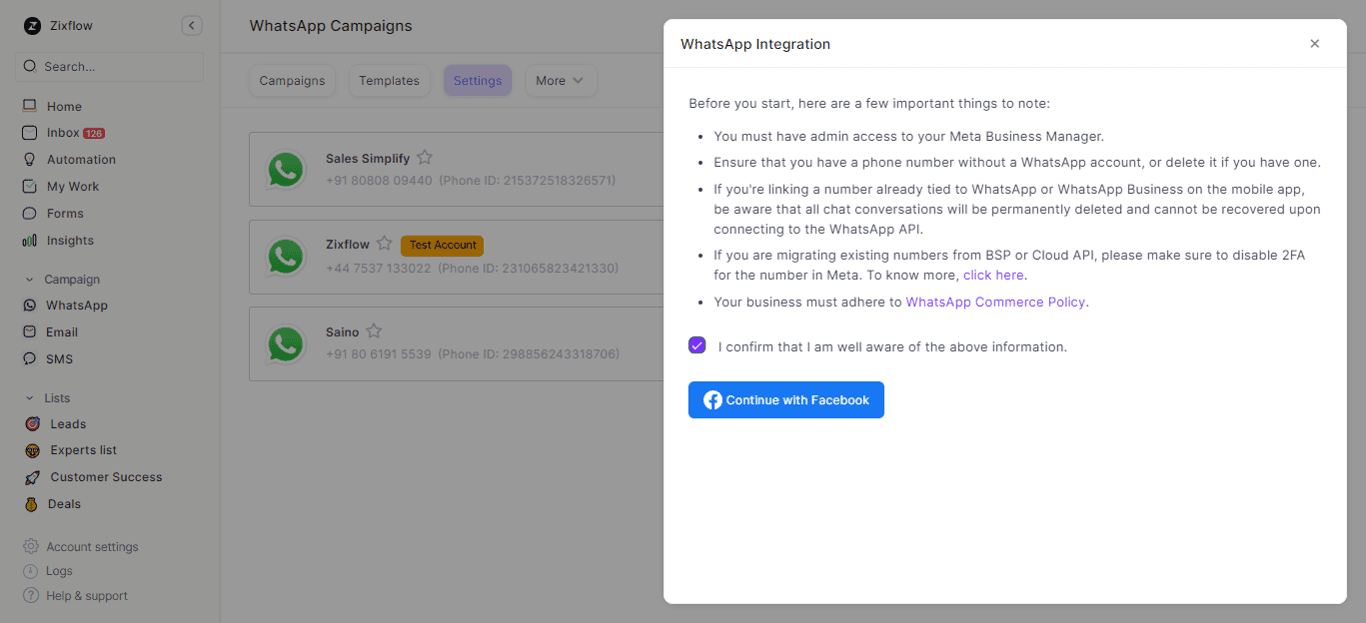Star the Sales Simplify account

(x=425, y=157)
